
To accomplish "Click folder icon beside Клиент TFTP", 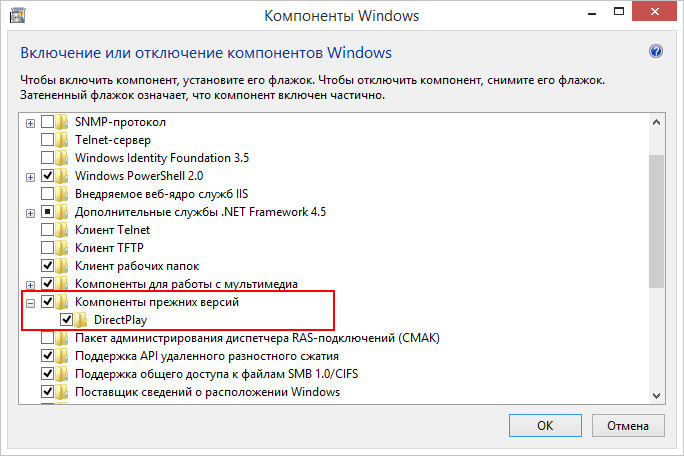I will coord(62,248).
